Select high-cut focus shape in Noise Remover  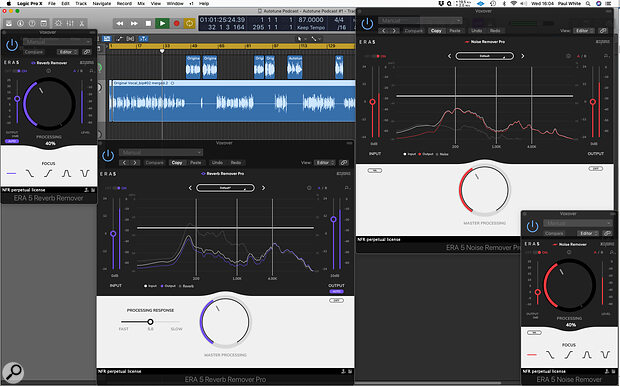coord(550,355)
